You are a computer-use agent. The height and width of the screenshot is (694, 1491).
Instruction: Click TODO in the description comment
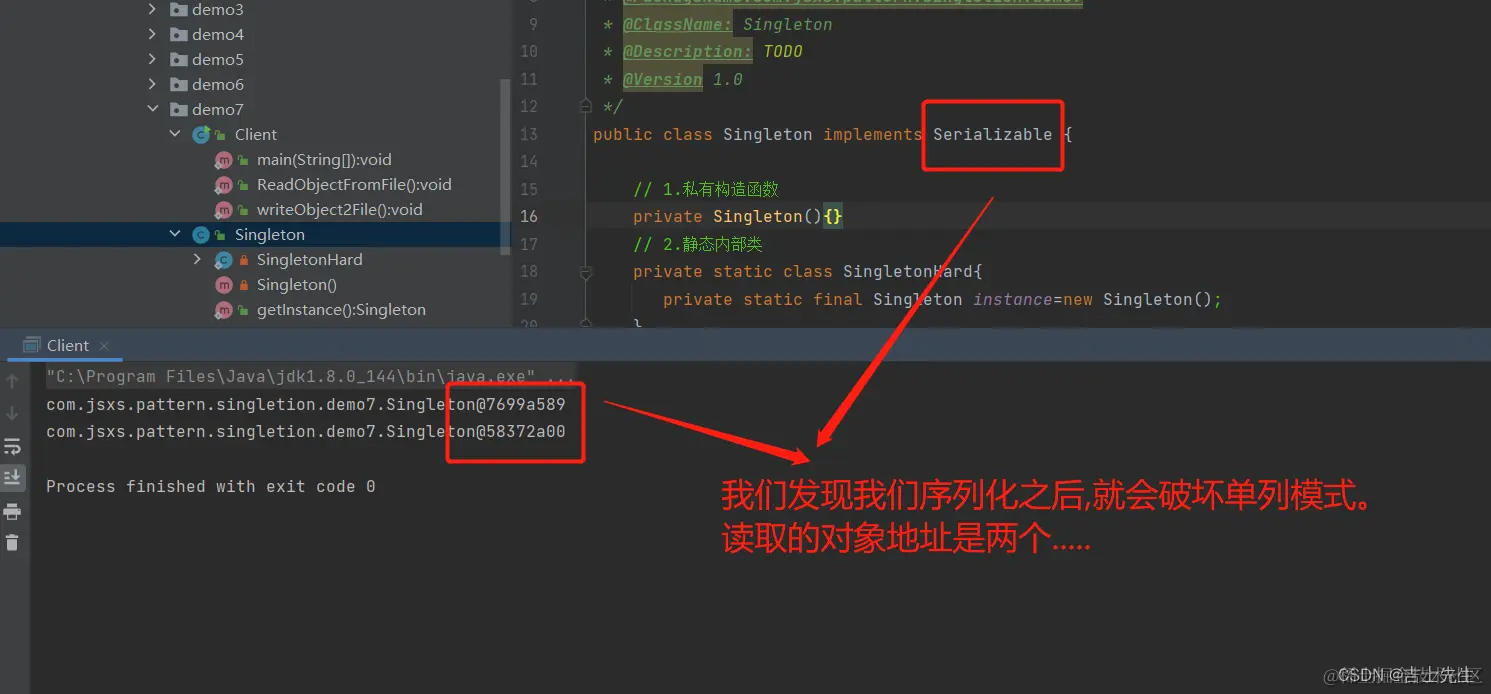(783, 51)
